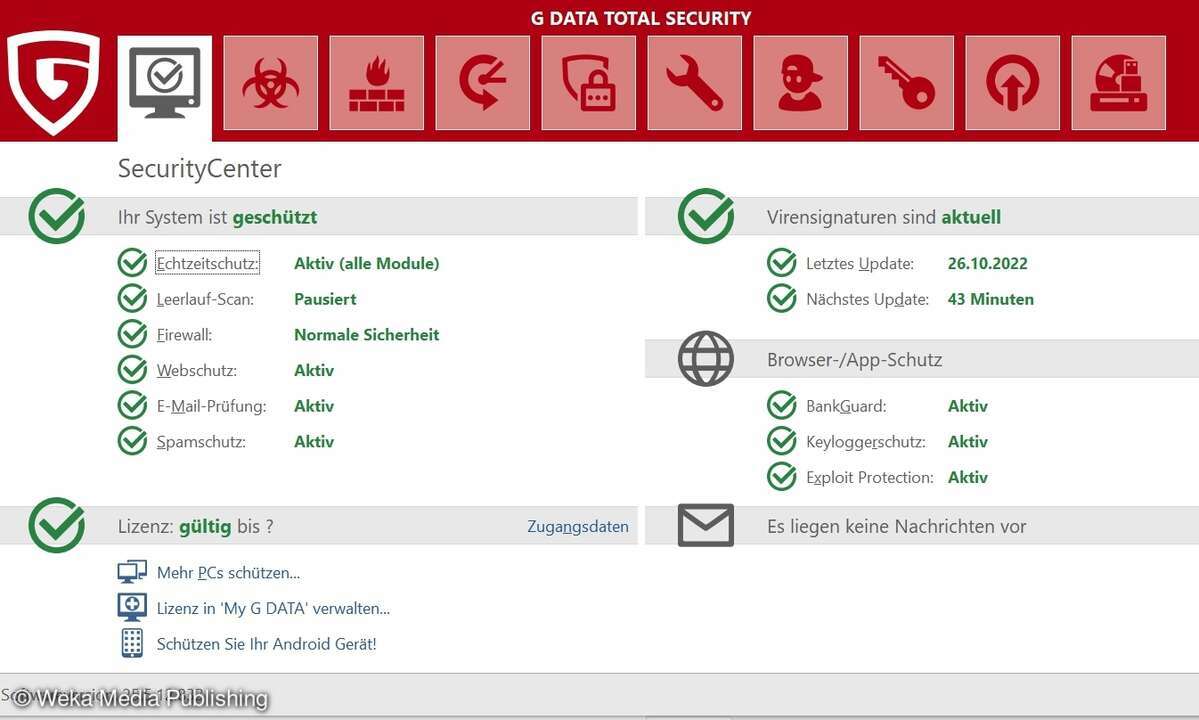Click the 'Pausiert' status value
This screenshot has height=720, width=1199.
click(x=325, y=299)
